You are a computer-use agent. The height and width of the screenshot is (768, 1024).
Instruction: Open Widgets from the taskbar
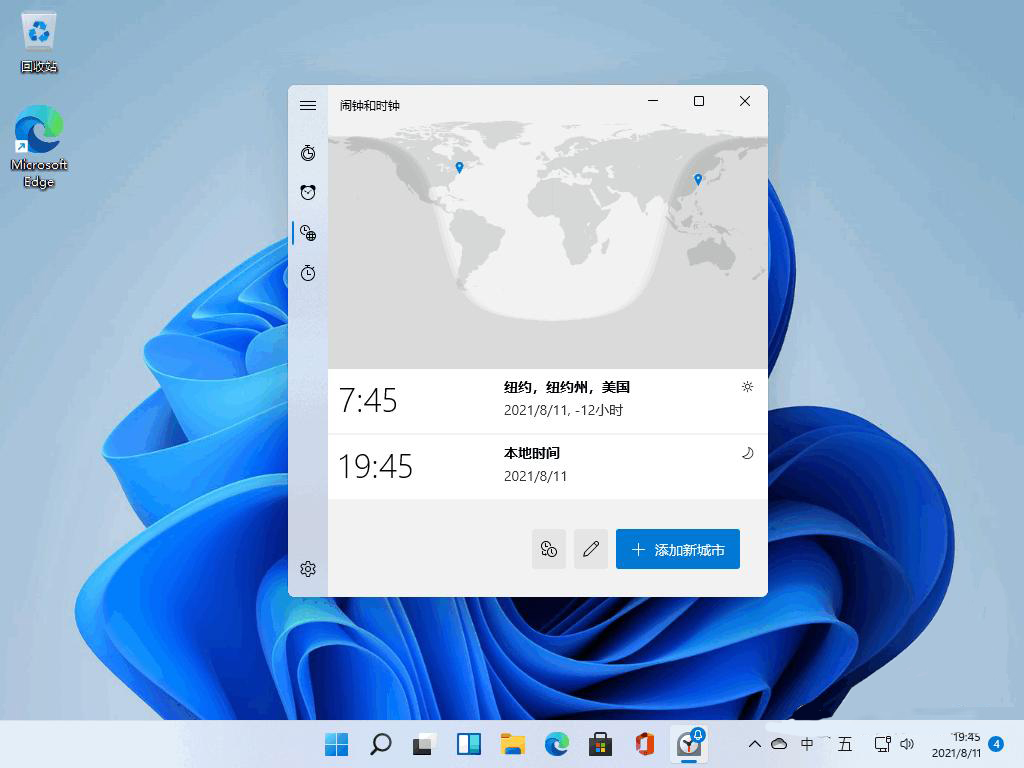tap(468, 744)
